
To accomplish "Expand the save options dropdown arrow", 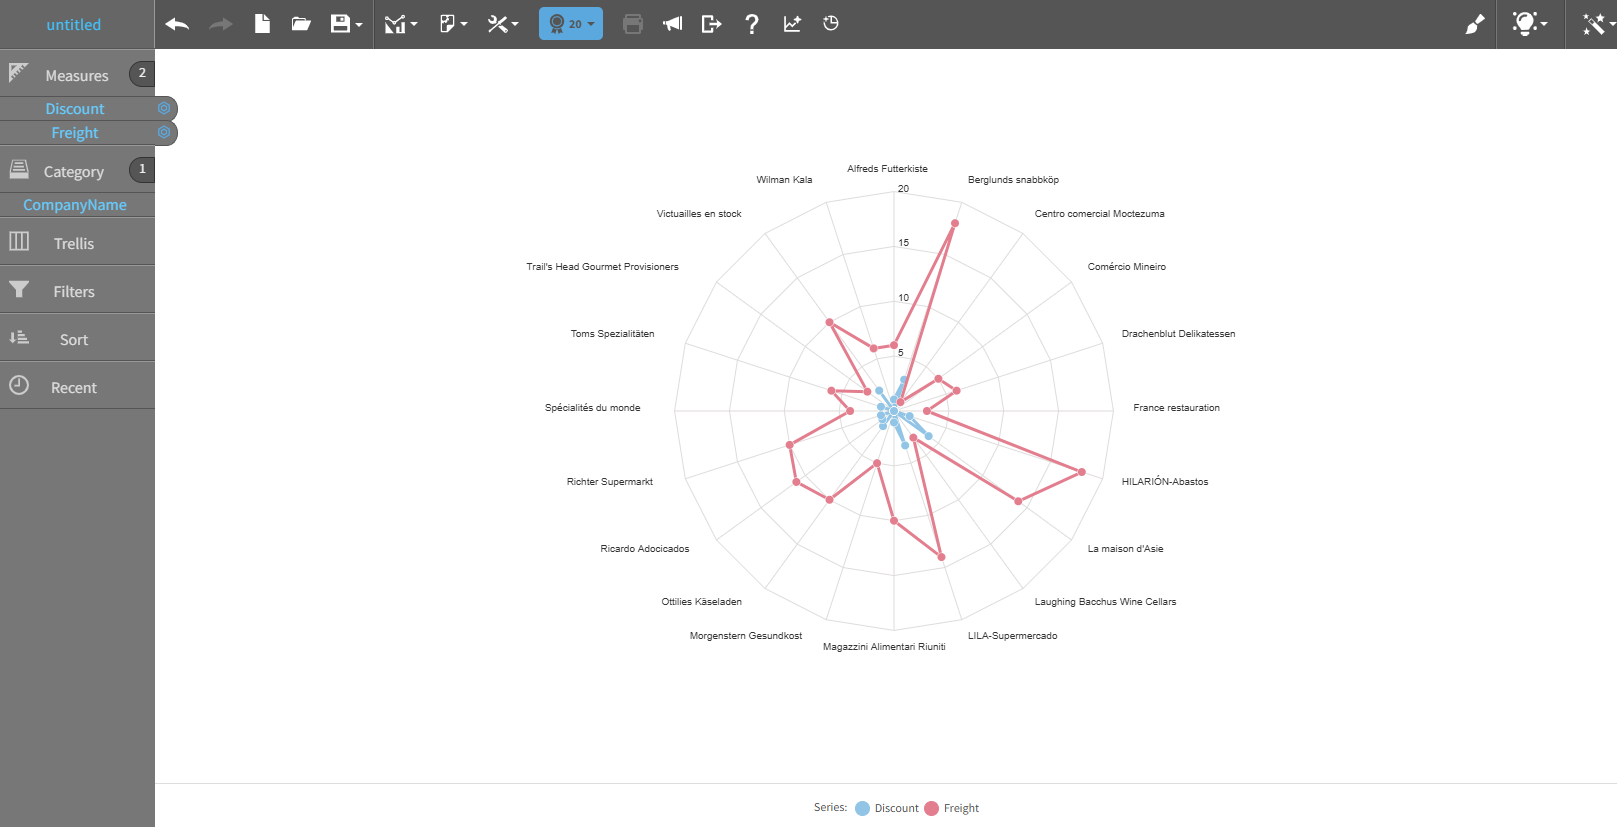I will 359,25.
